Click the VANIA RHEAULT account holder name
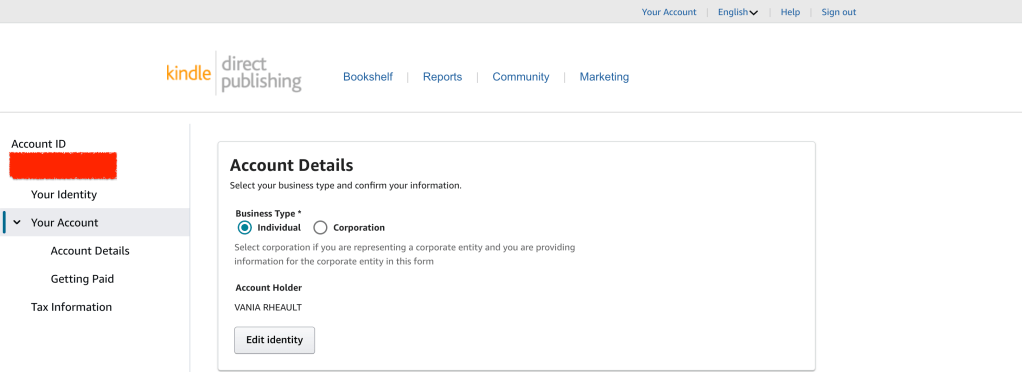 [x=268, y=308]
